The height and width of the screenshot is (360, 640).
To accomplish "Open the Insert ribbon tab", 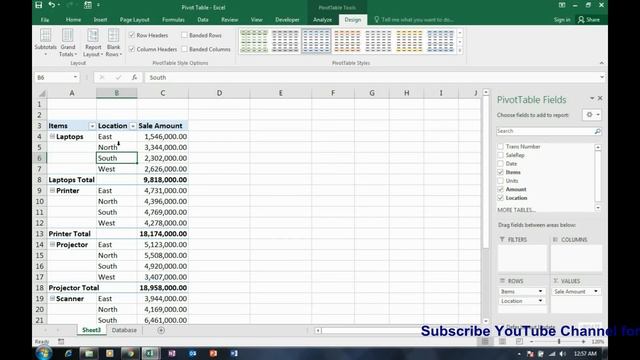I will point(100,20).
